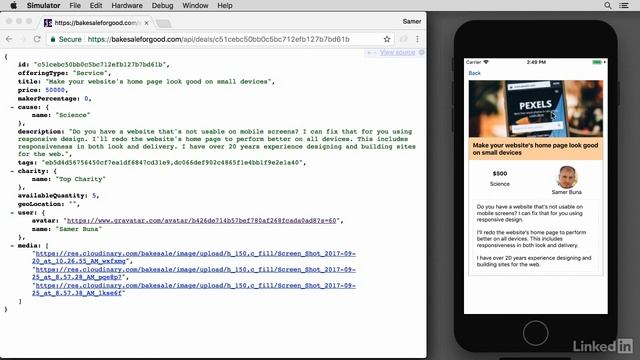The width and height of the screenshot is (640, 360).
Task: Open Notification Center list icon
Action: click(x=624, y=5)
